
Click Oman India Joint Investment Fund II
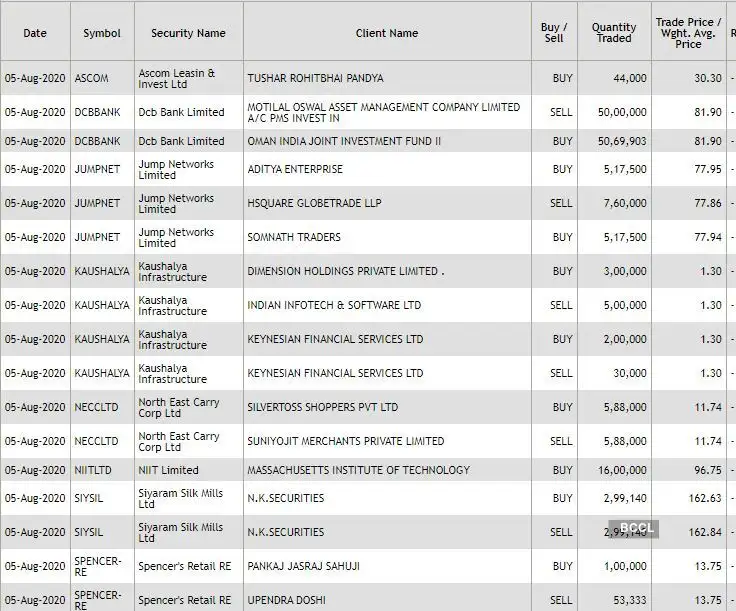point(344,141)
